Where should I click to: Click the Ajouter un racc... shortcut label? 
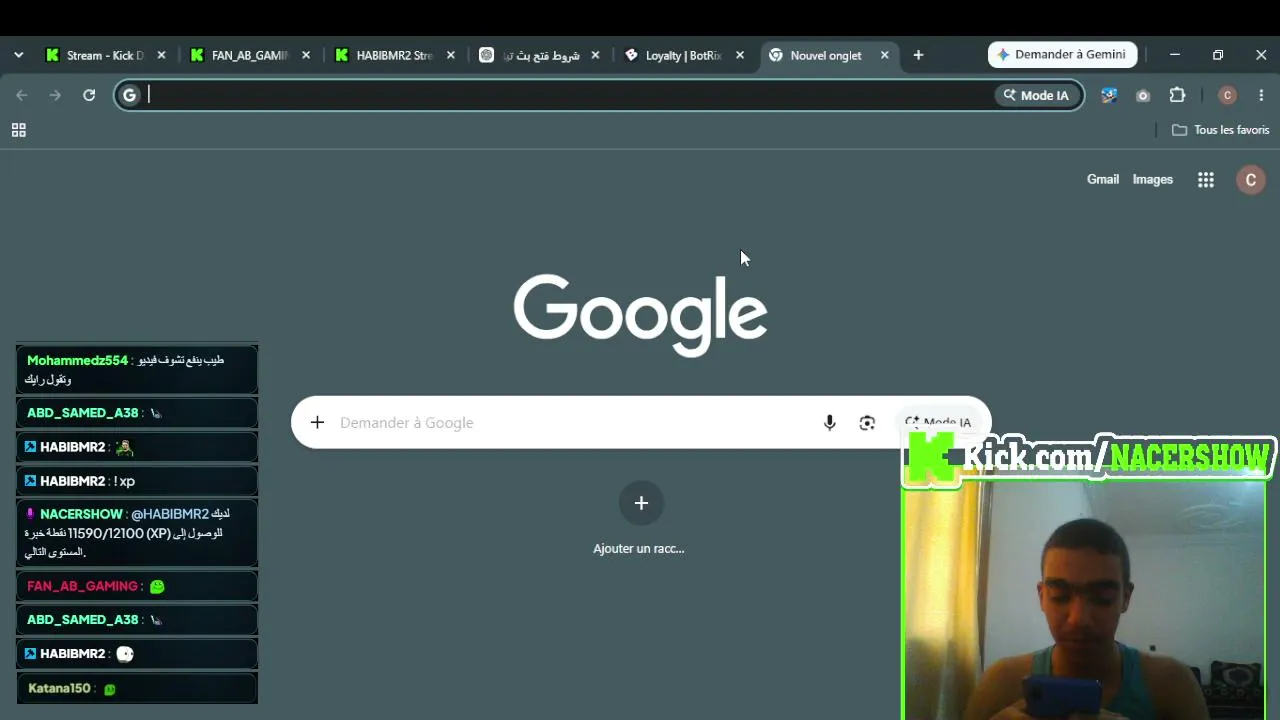(638, 548)
